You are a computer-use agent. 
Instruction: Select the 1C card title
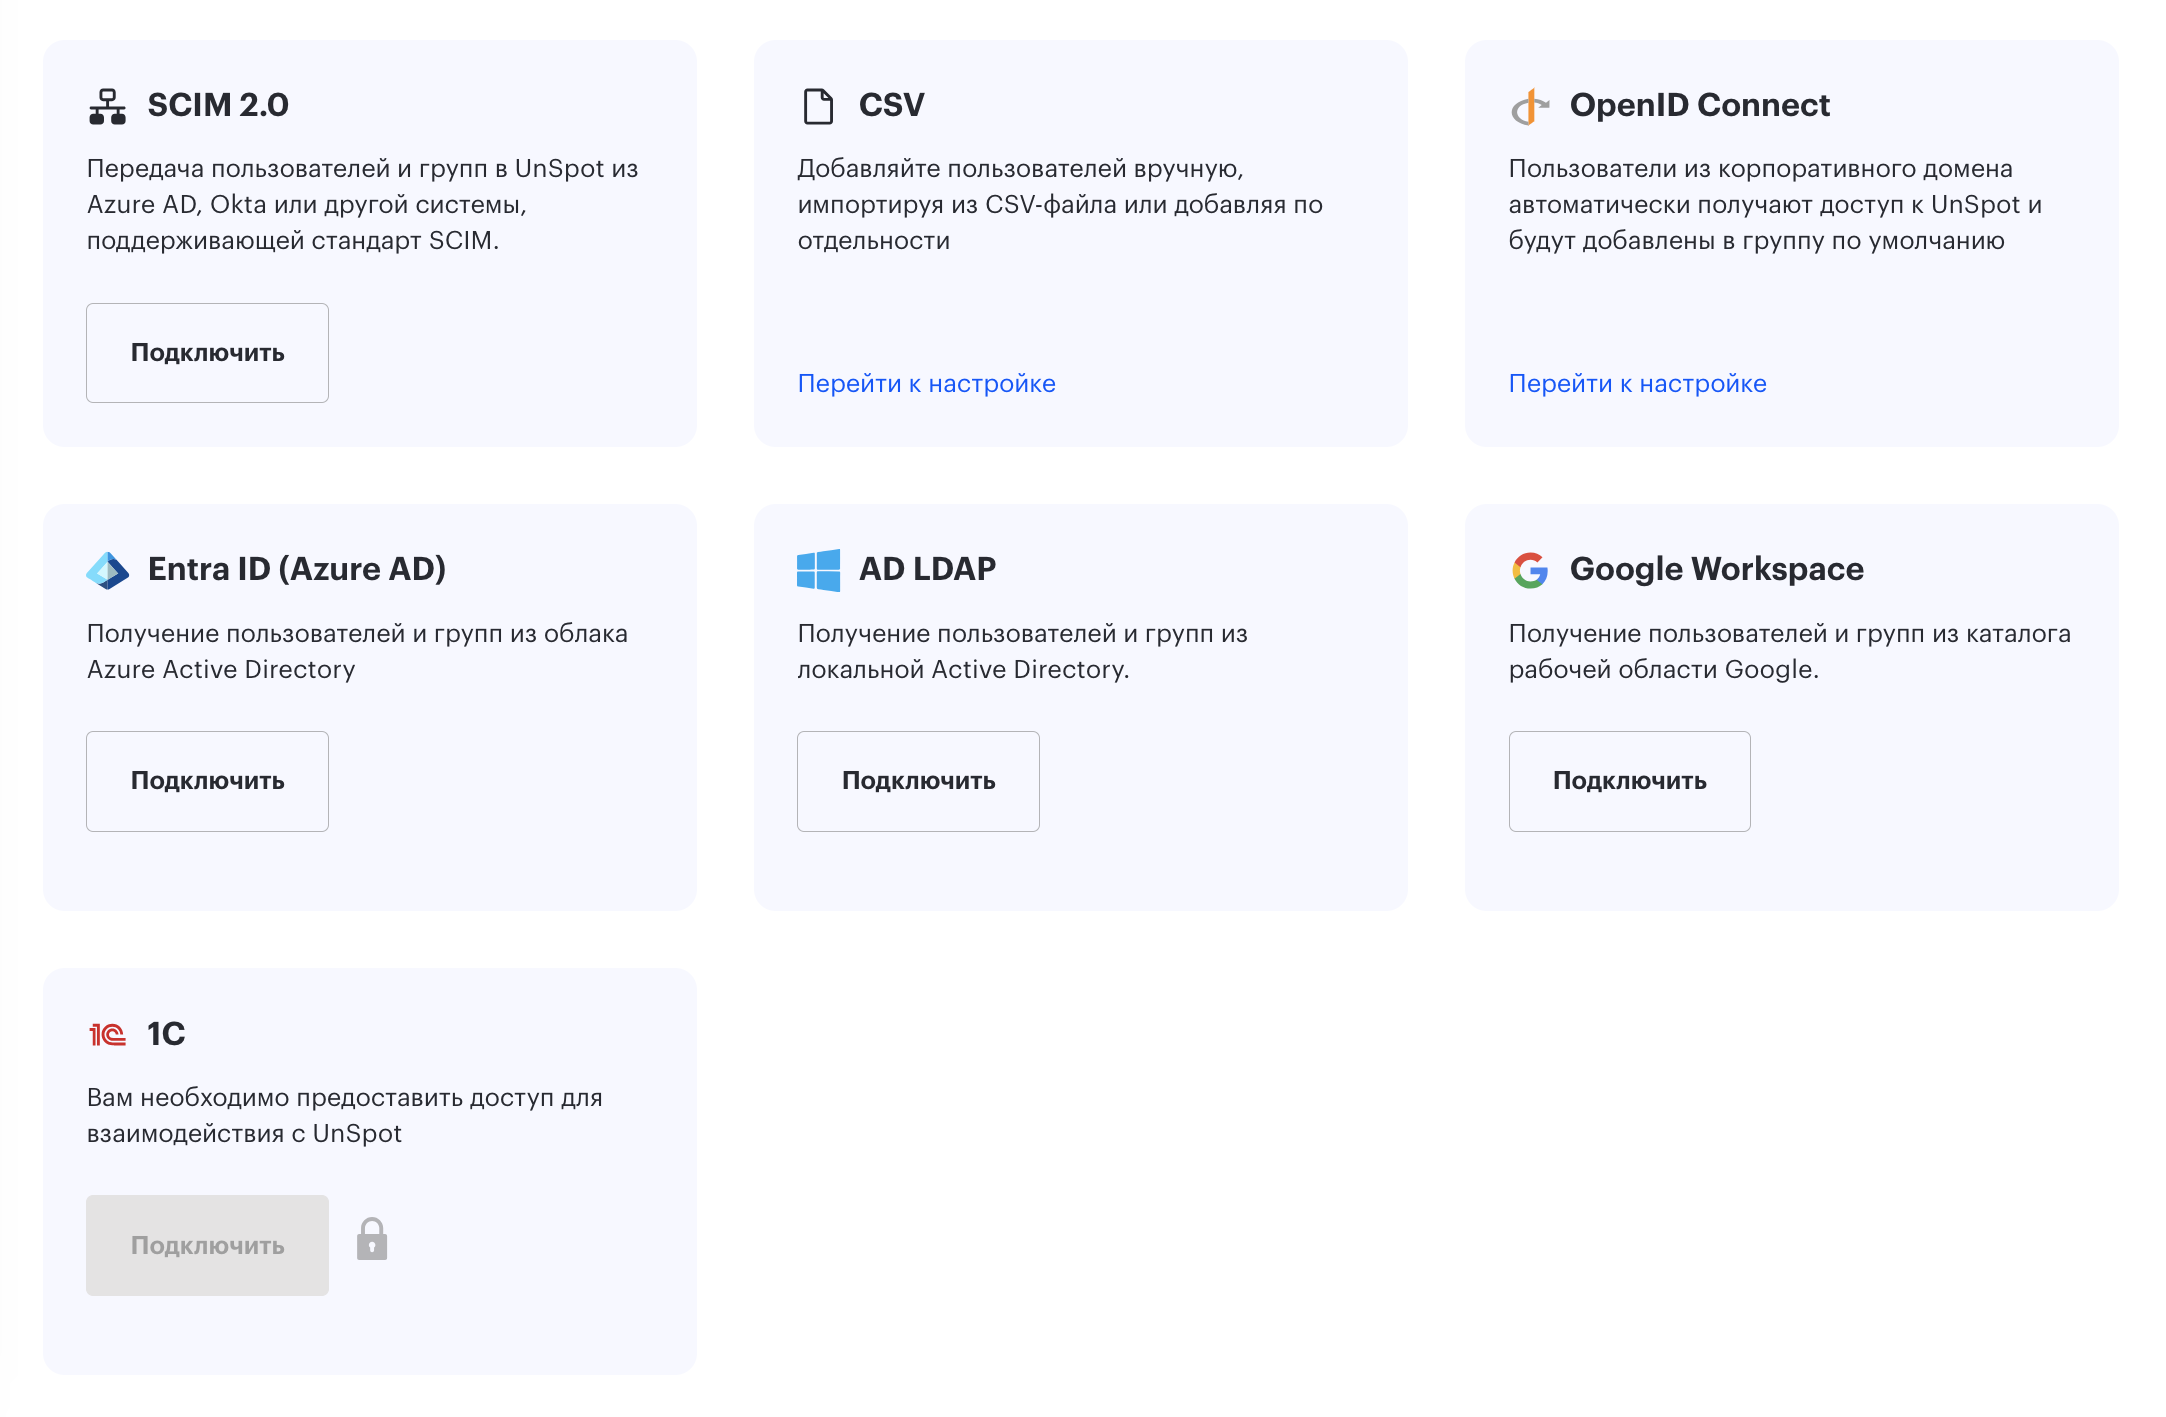pos(166,1034)
